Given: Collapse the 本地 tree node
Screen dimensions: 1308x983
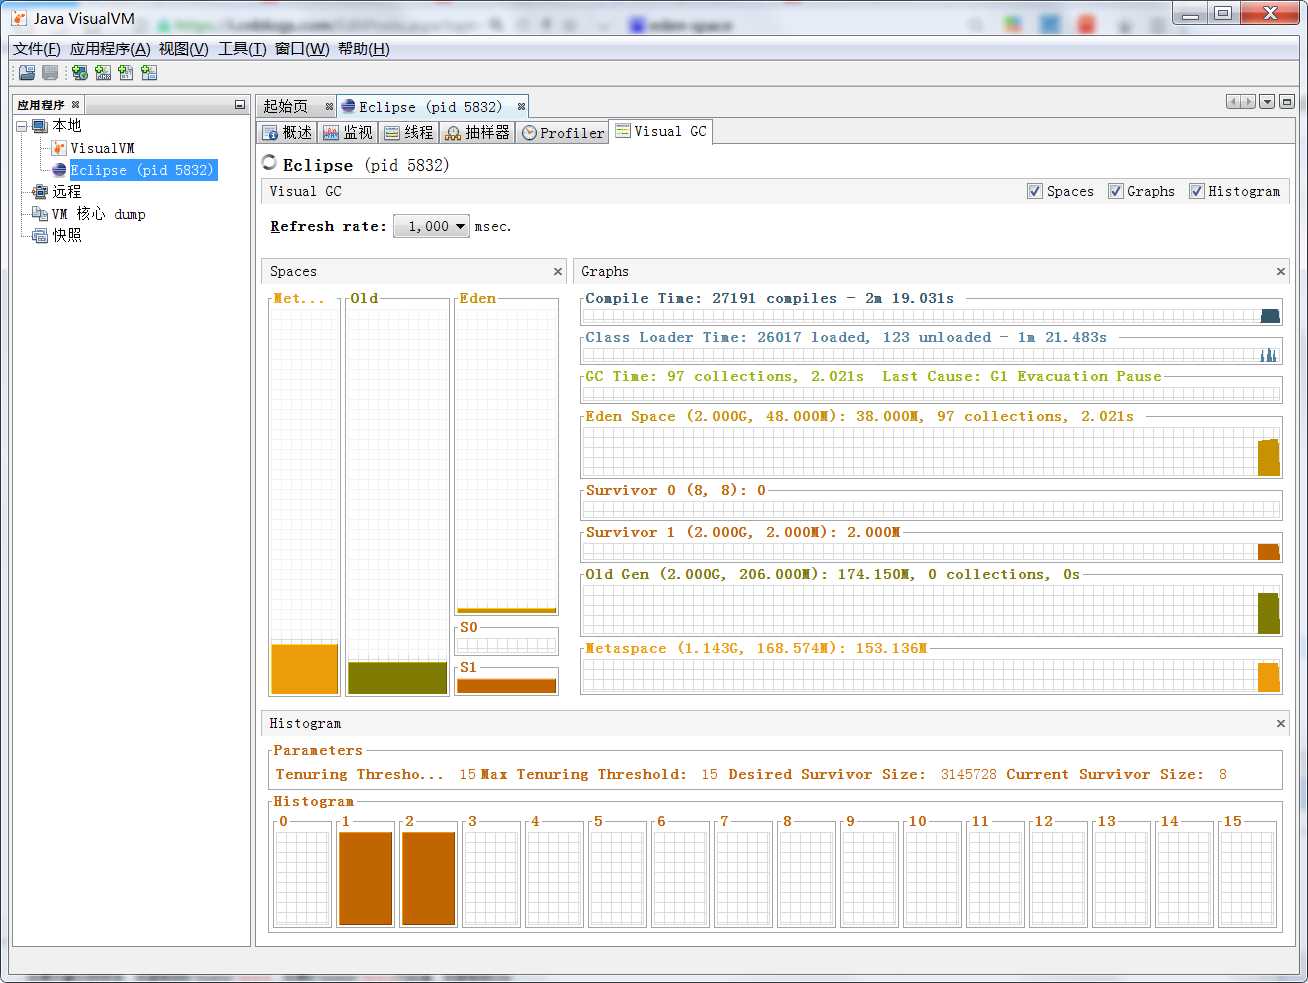Looking at the screenshot, I should click(21, 126).
